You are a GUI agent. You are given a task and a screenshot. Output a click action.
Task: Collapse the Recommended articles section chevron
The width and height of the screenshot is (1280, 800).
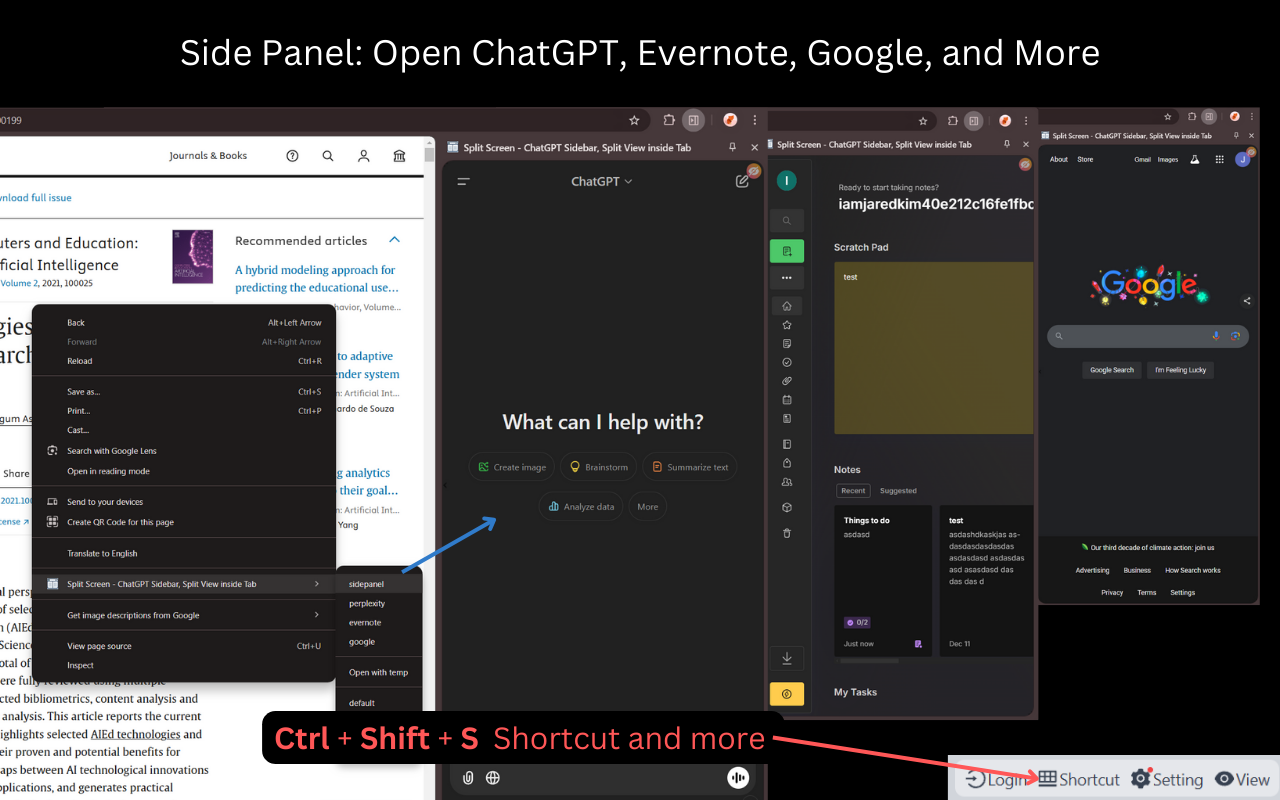(x=394, y=240)
